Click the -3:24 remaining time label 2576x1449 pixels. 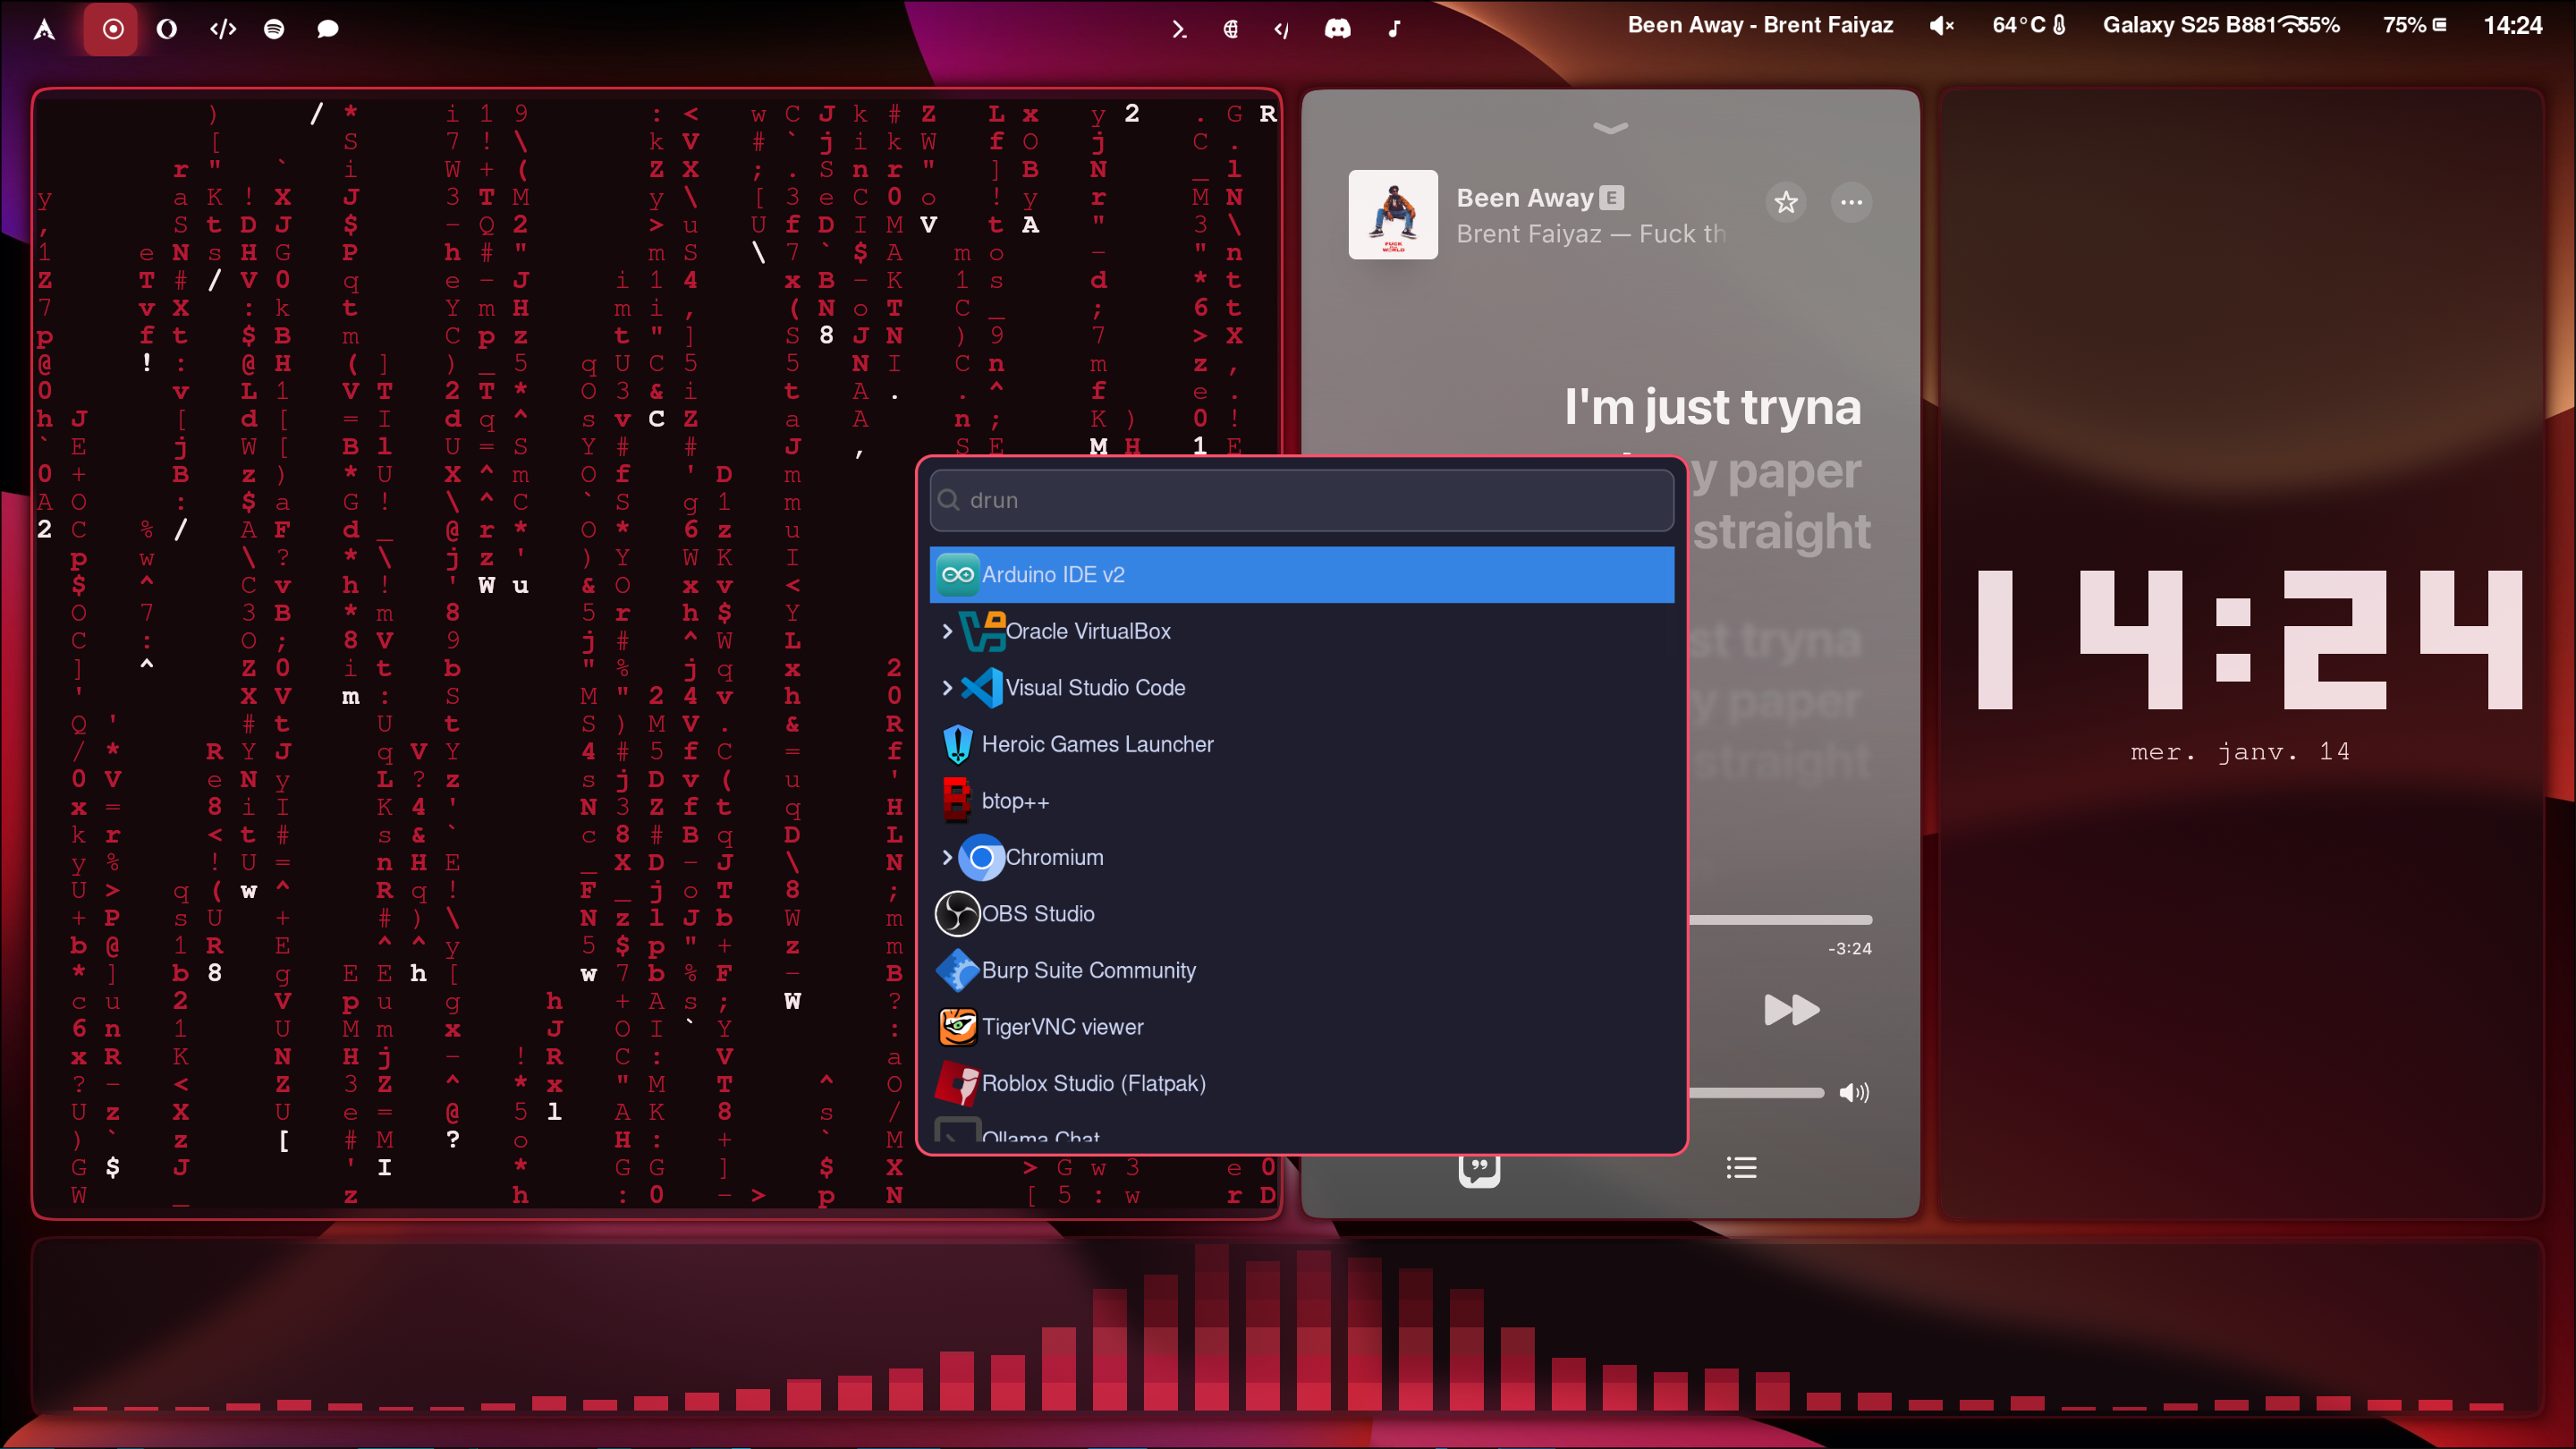coord(1850,949)
